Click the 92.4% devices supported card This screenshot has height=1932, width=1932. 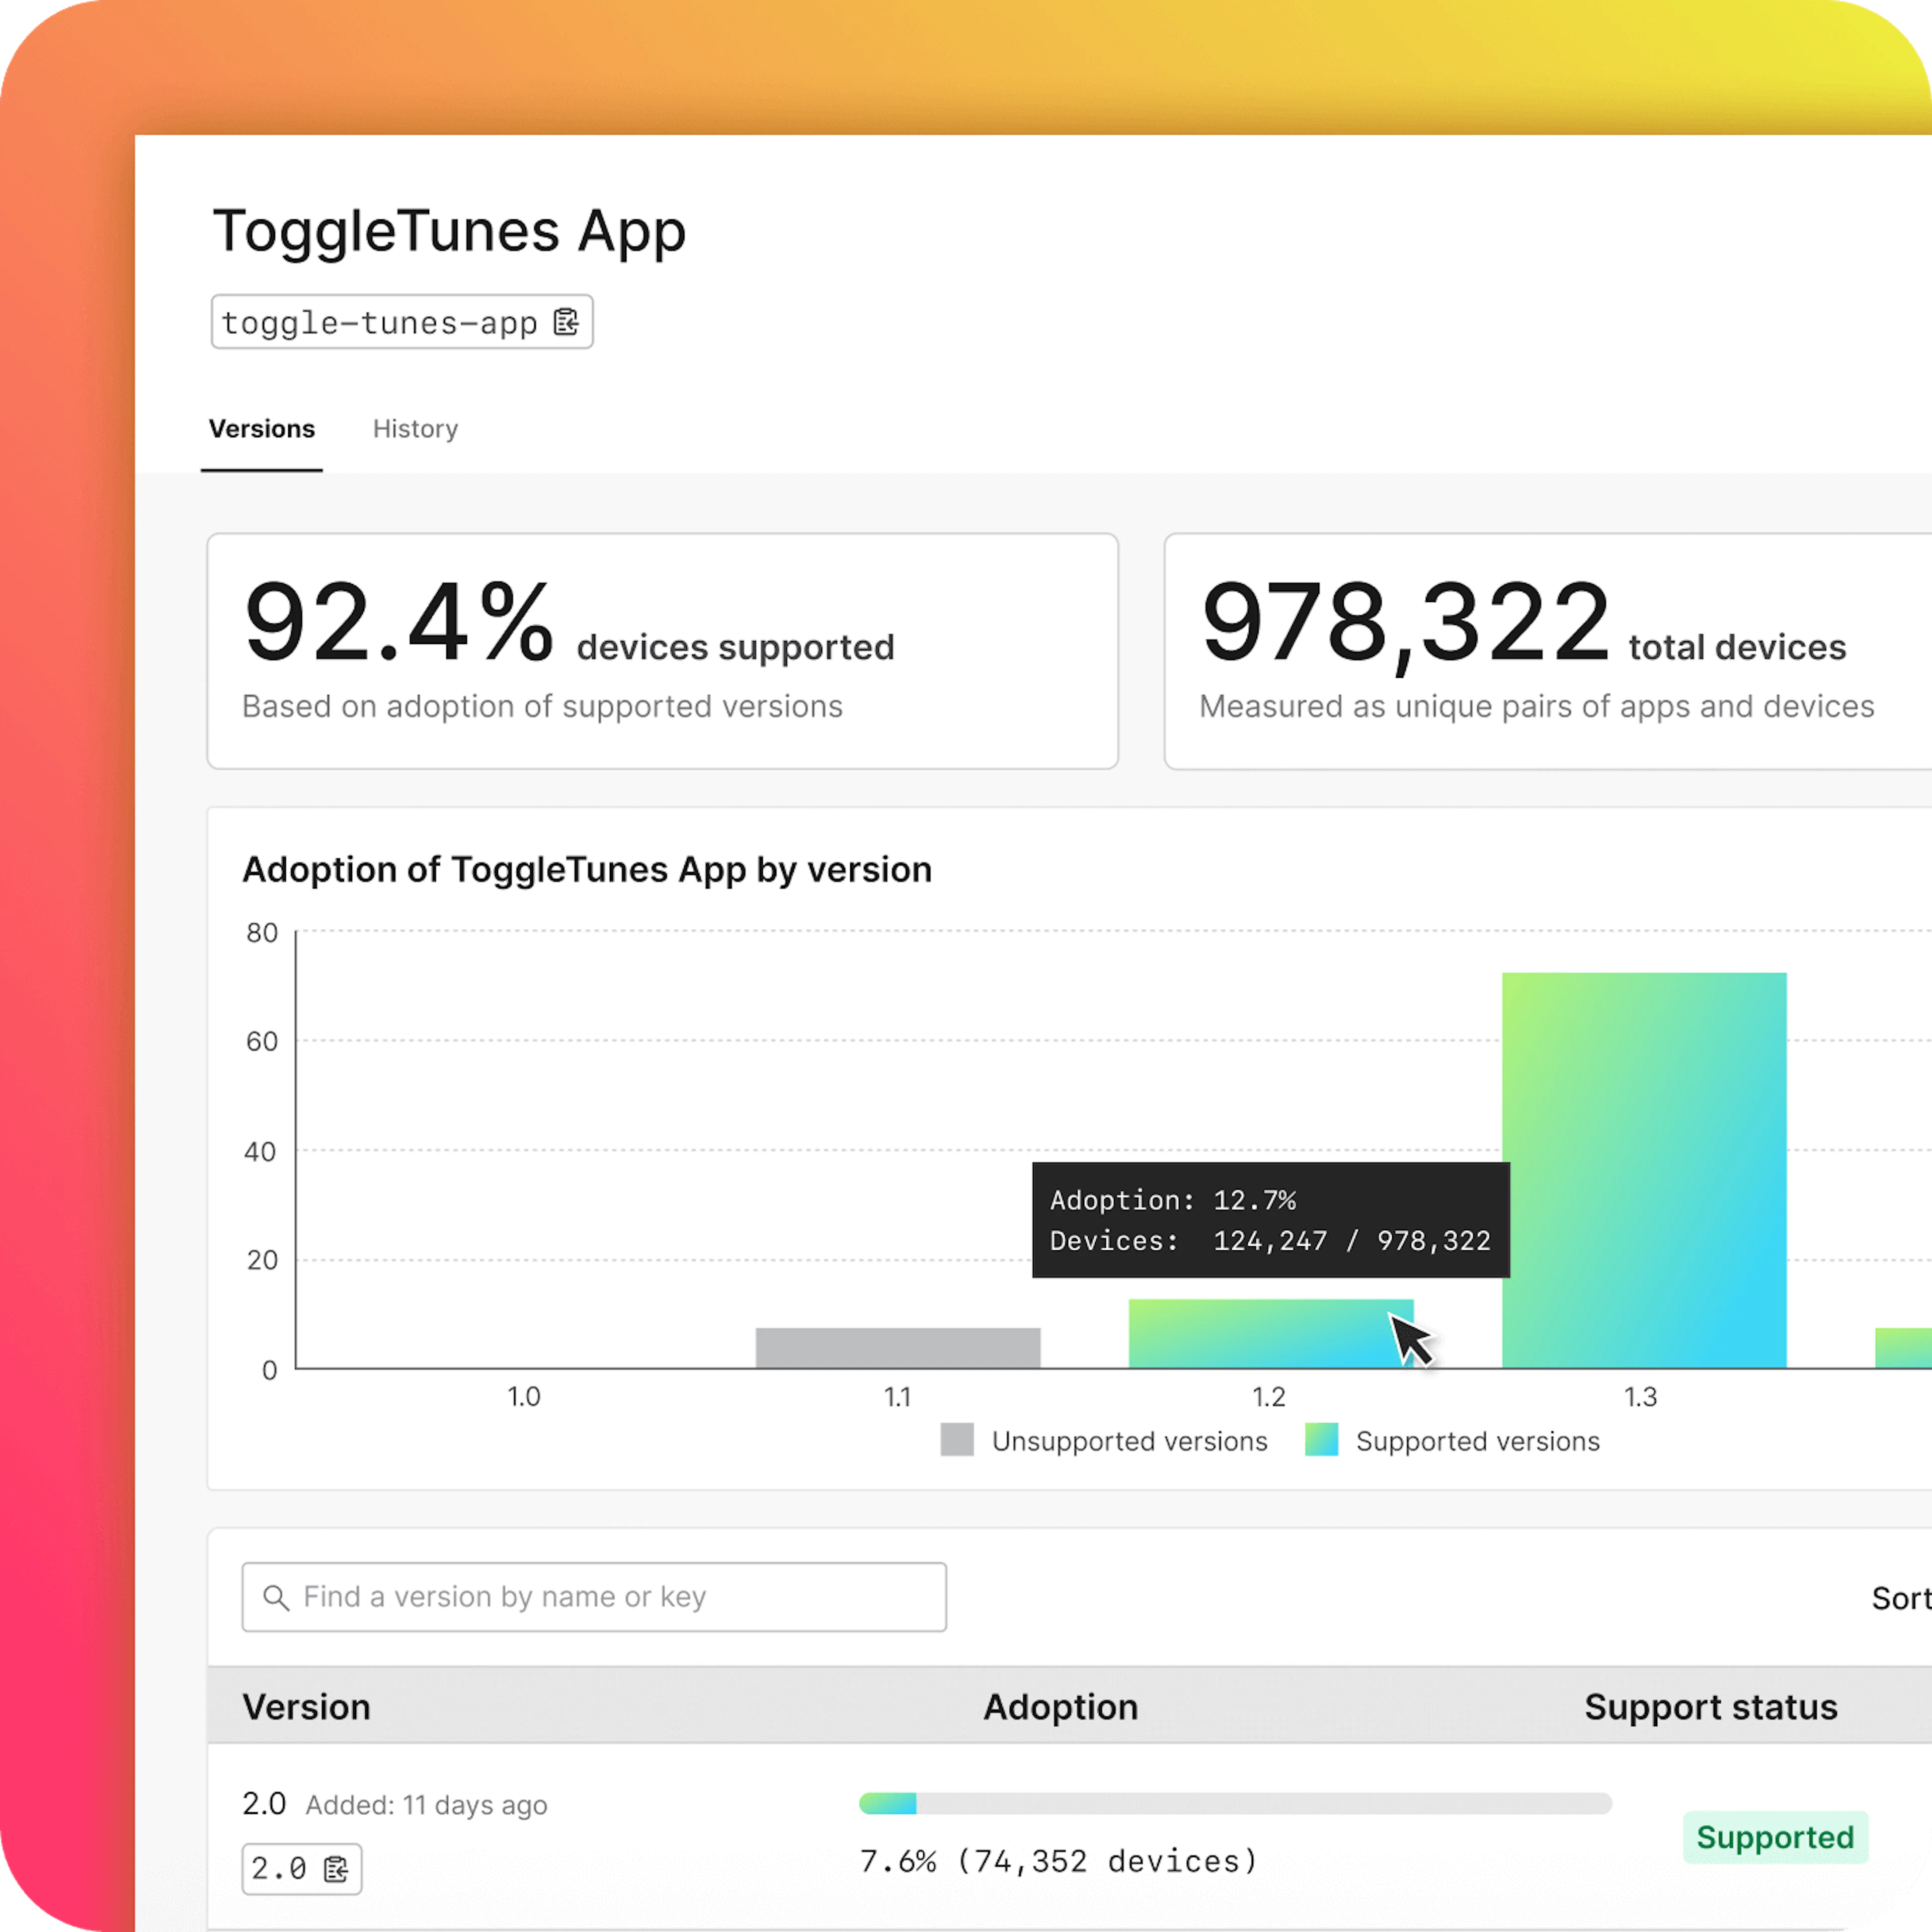tap(662, 651)
